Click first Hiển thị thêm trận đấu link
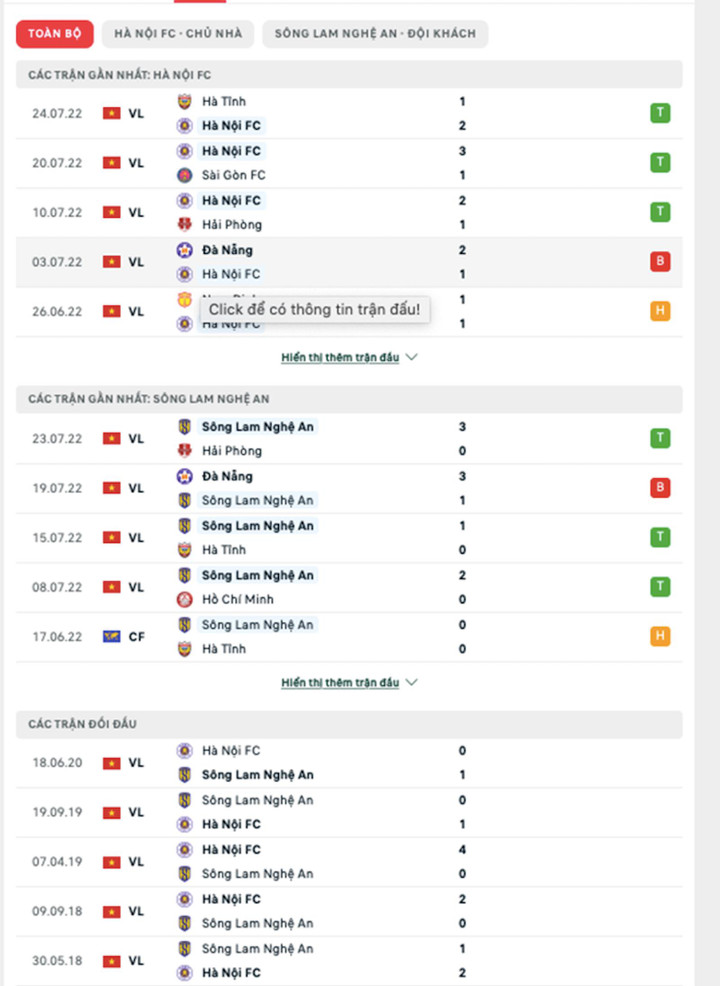This screenshot has height=986, width=720. [340, 357]
